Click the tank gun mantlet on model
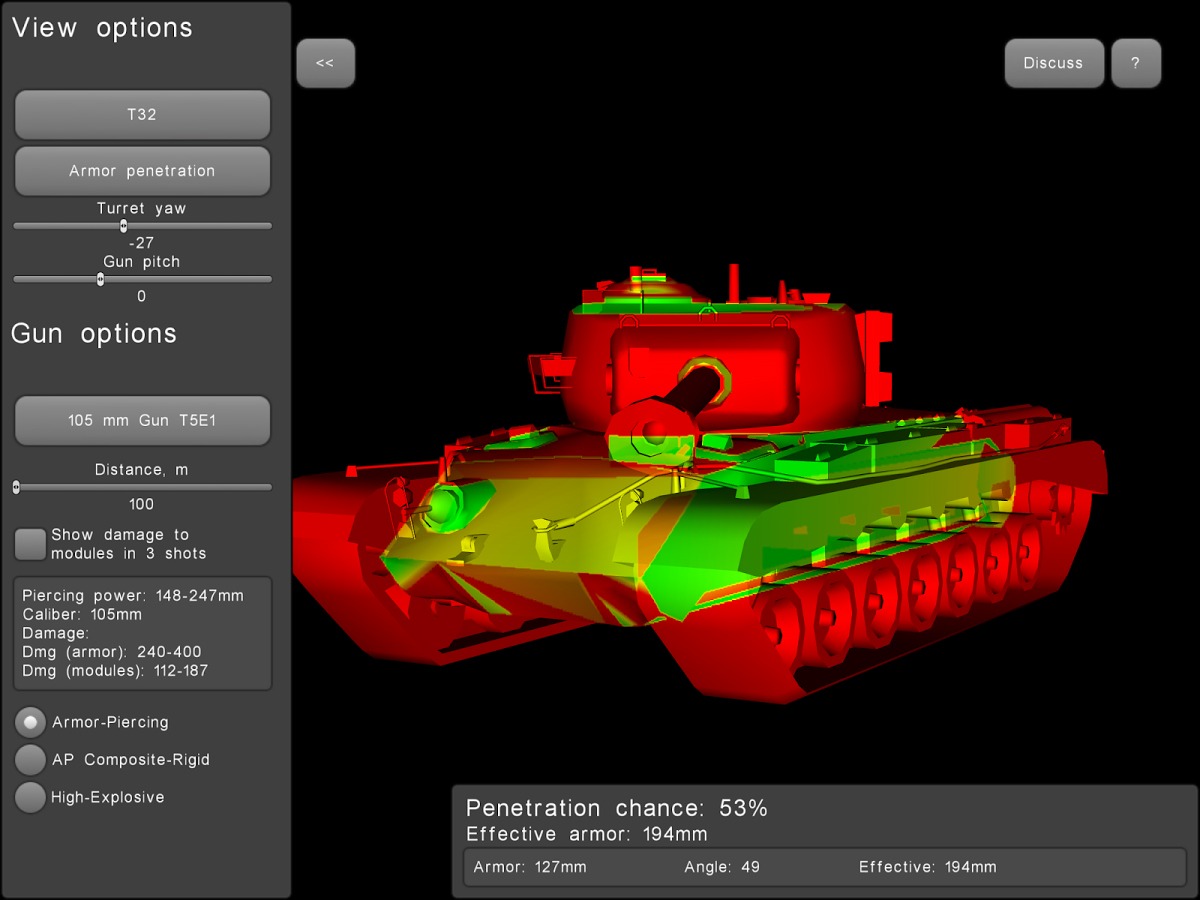Screen dimensions: 1200x900 [704, 375]
